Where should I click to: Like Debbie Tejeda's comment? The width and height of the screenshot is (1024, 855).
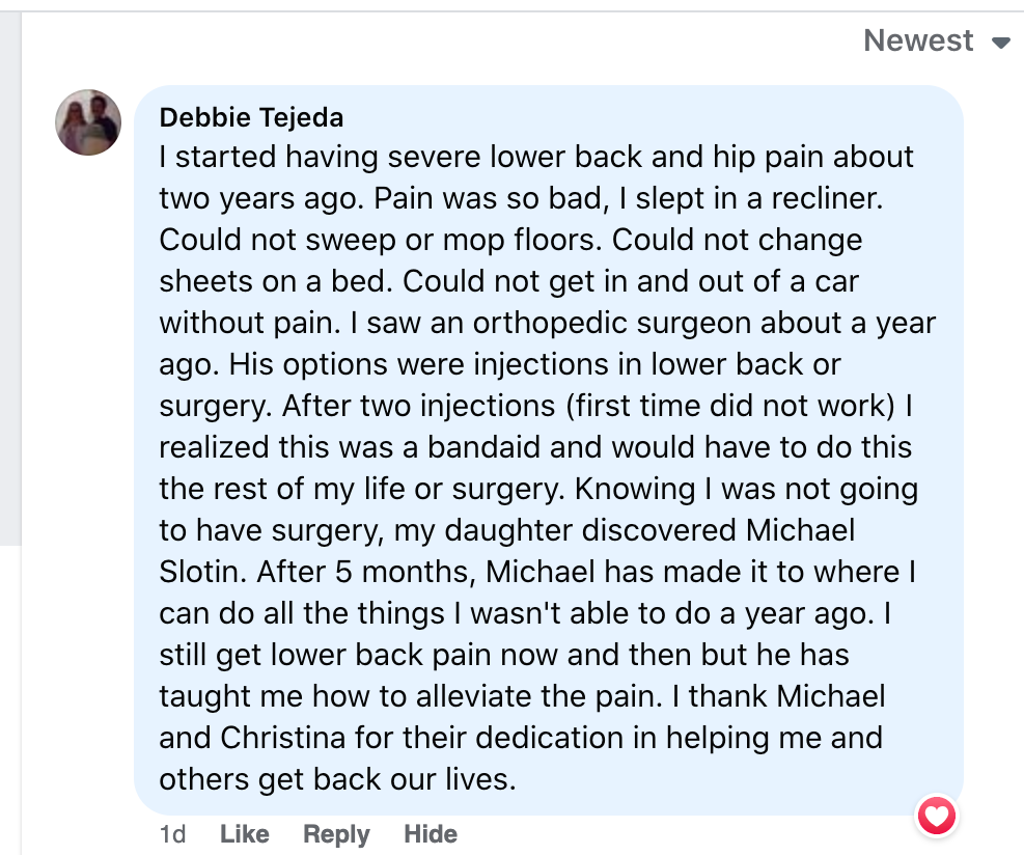point(244,834)
